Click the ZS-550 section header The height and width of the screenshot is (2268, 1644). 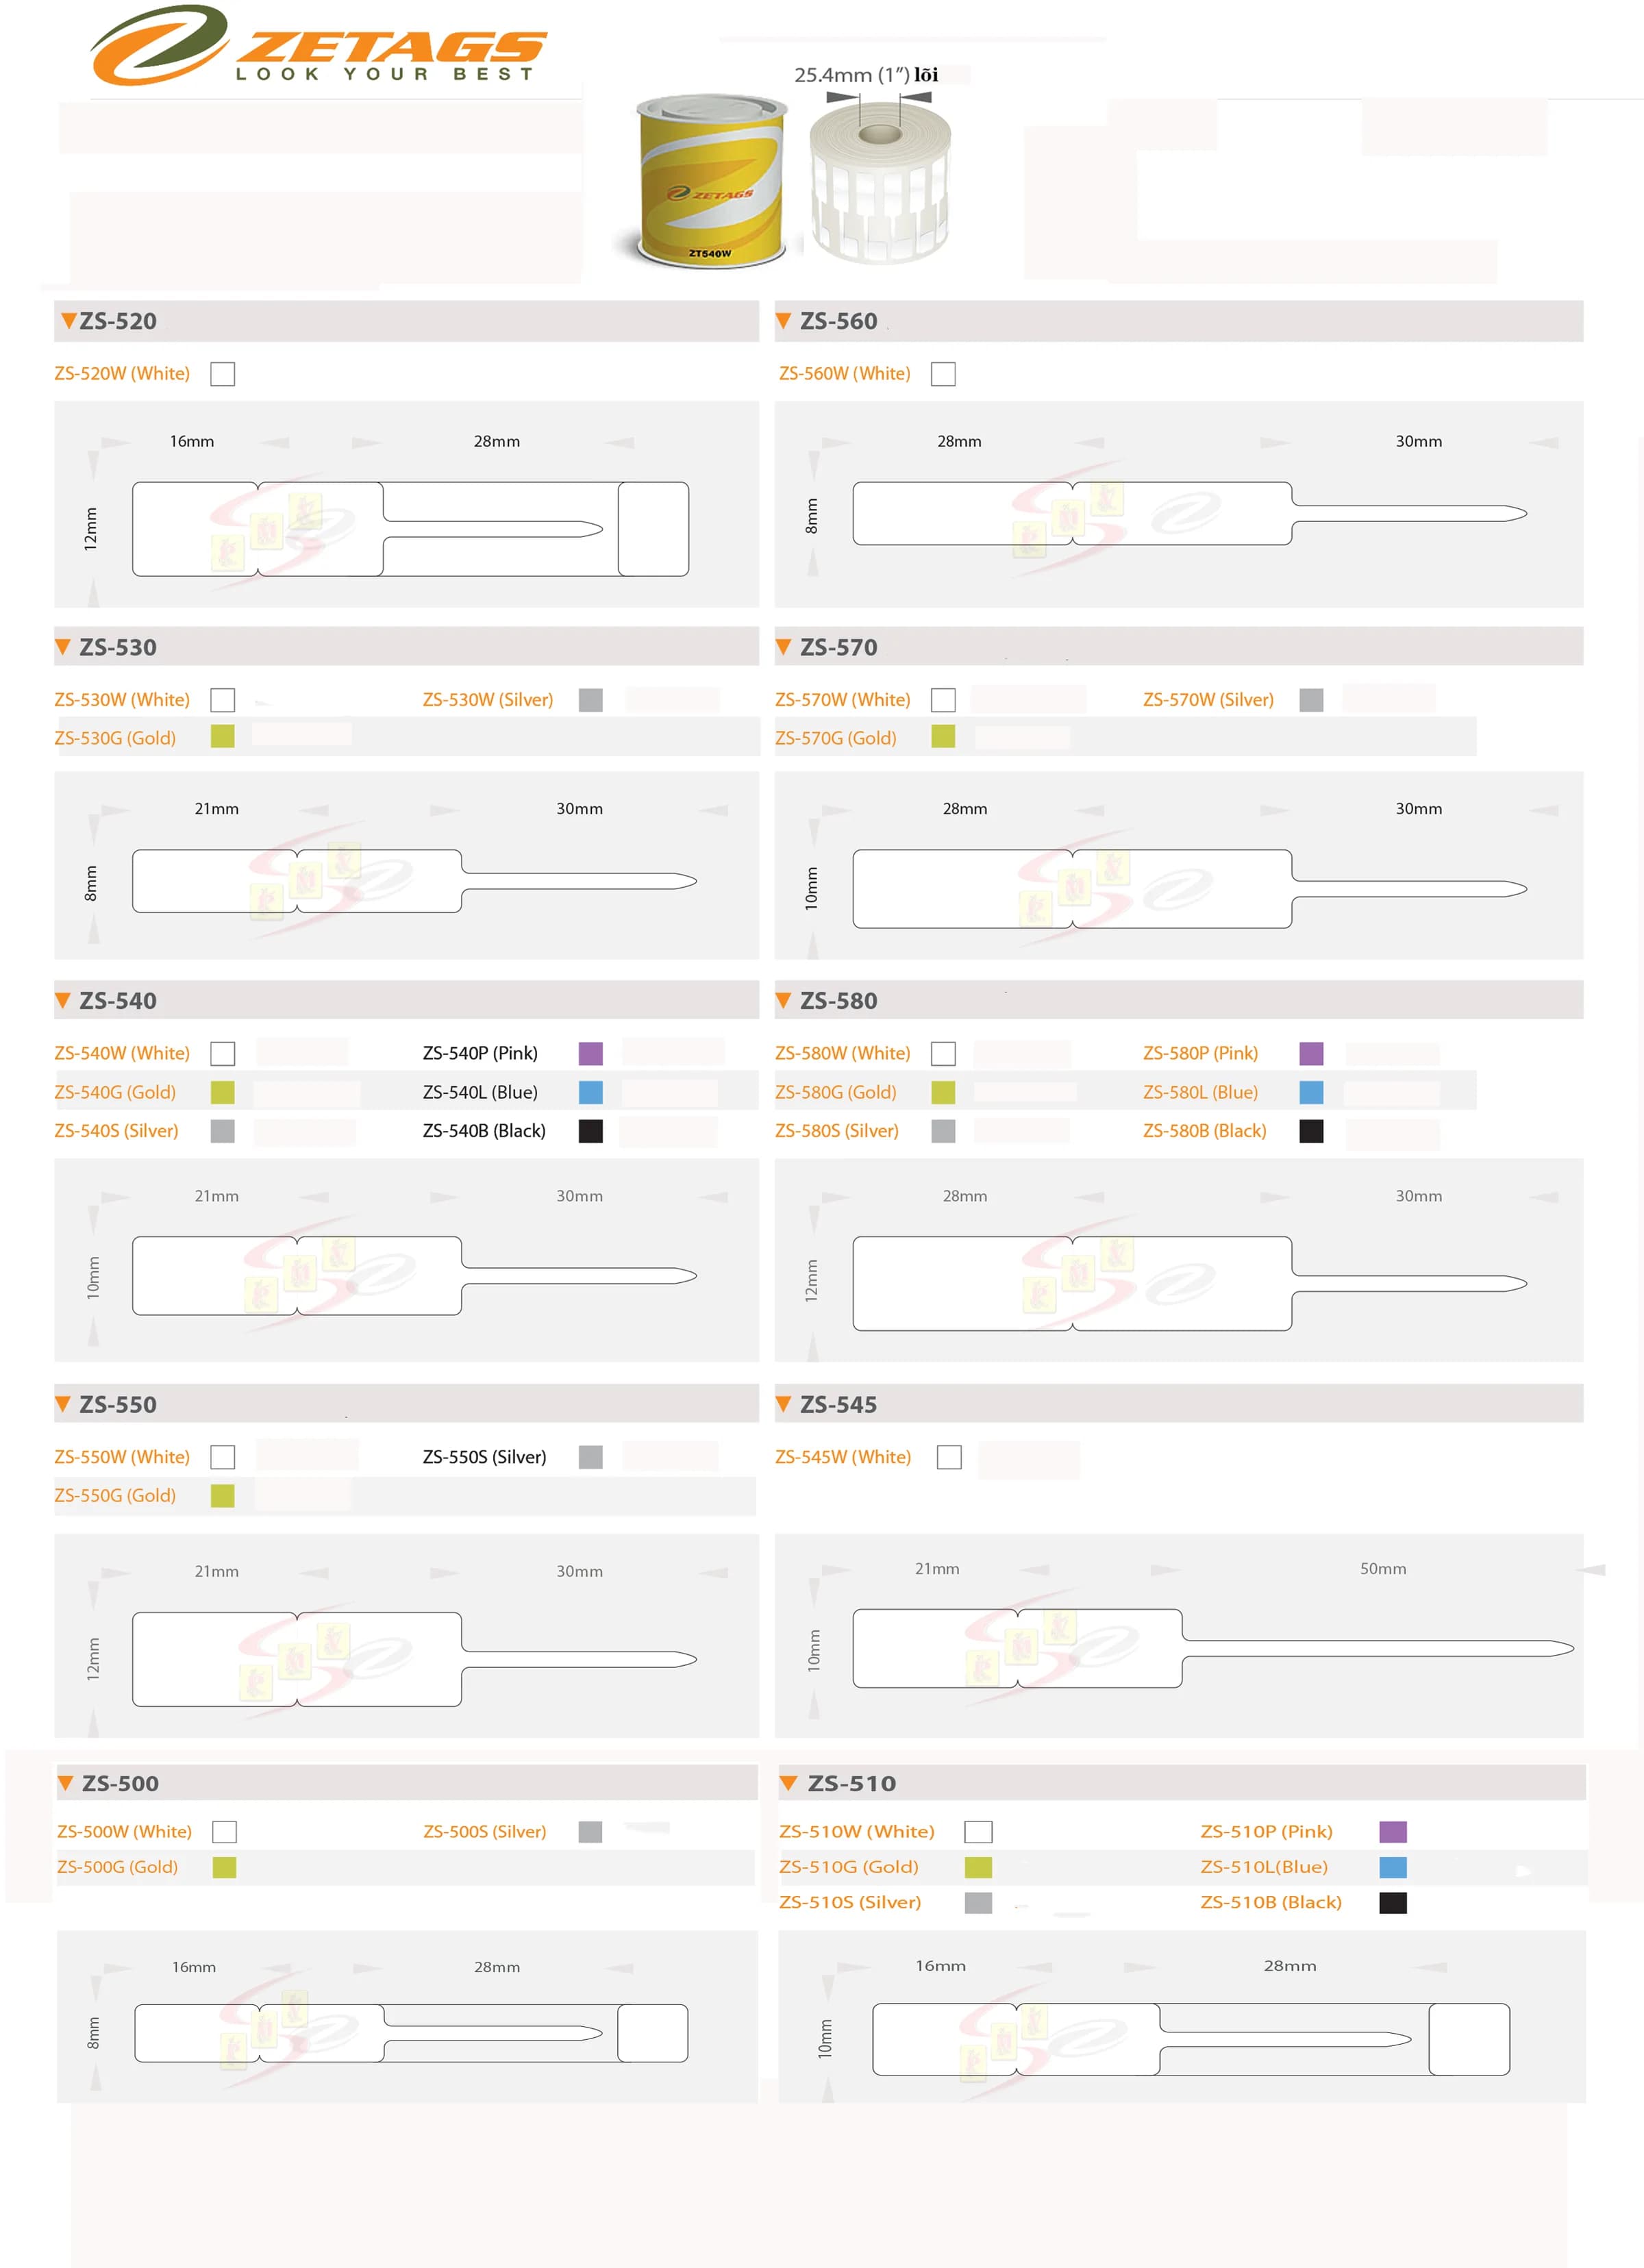point(406,1404)
